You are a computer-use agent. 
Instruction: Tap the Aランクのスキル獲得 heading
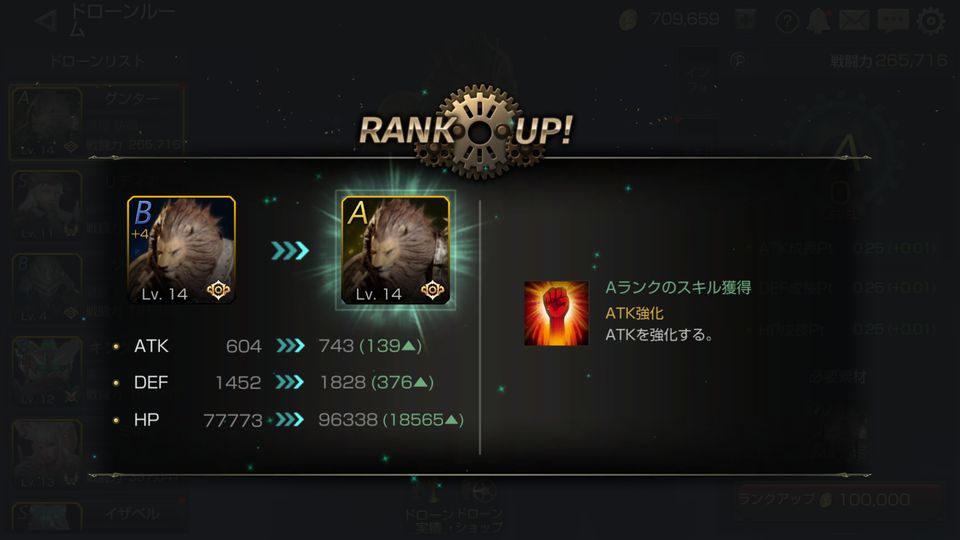pos(678,287)
